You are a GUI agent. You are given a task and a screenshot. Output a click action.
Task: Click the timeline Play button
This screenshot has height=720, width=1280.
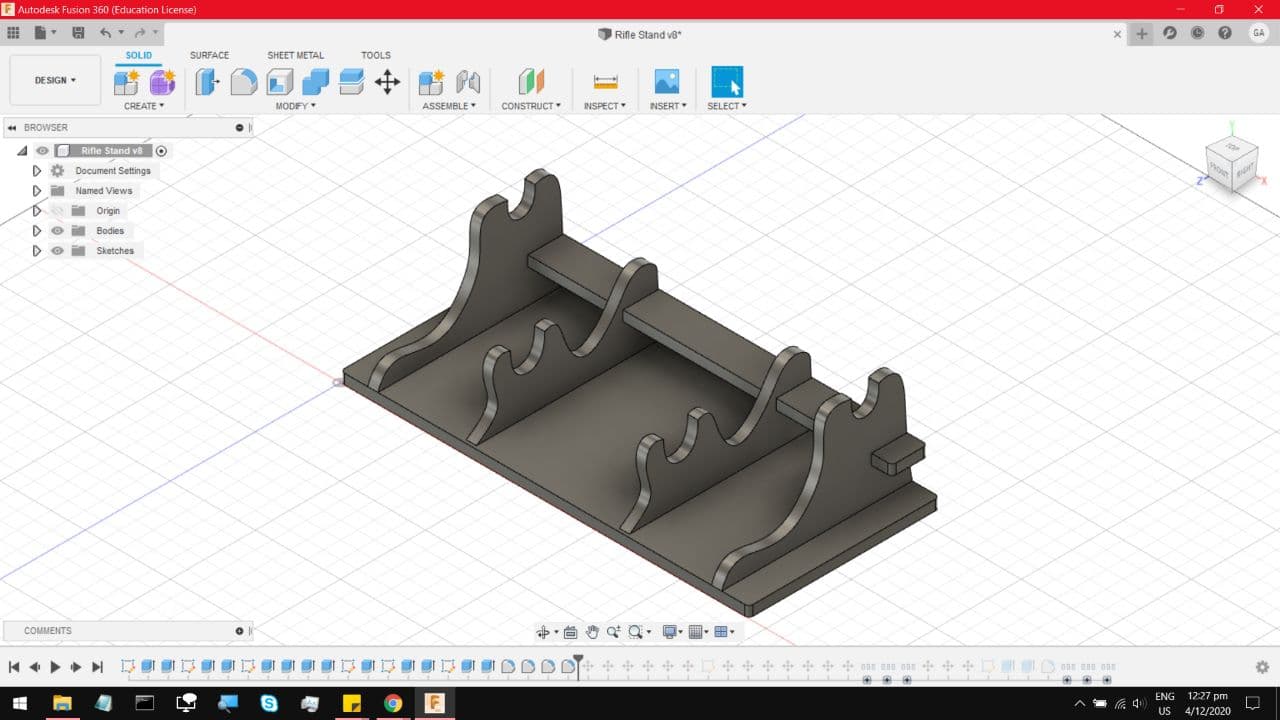click(x=55, y=667)
